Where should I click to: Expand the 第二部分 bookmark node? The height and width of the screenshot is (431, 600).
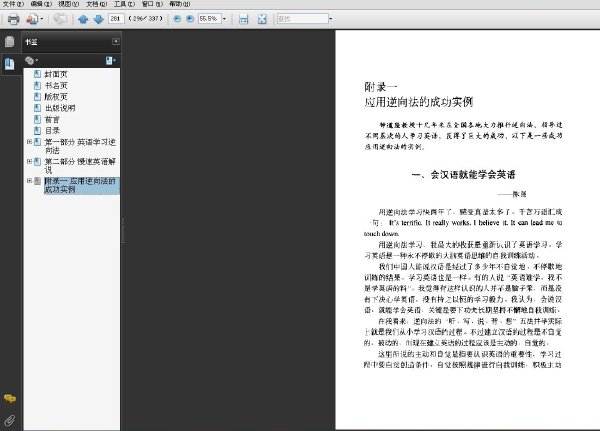[x=29, y=161]
